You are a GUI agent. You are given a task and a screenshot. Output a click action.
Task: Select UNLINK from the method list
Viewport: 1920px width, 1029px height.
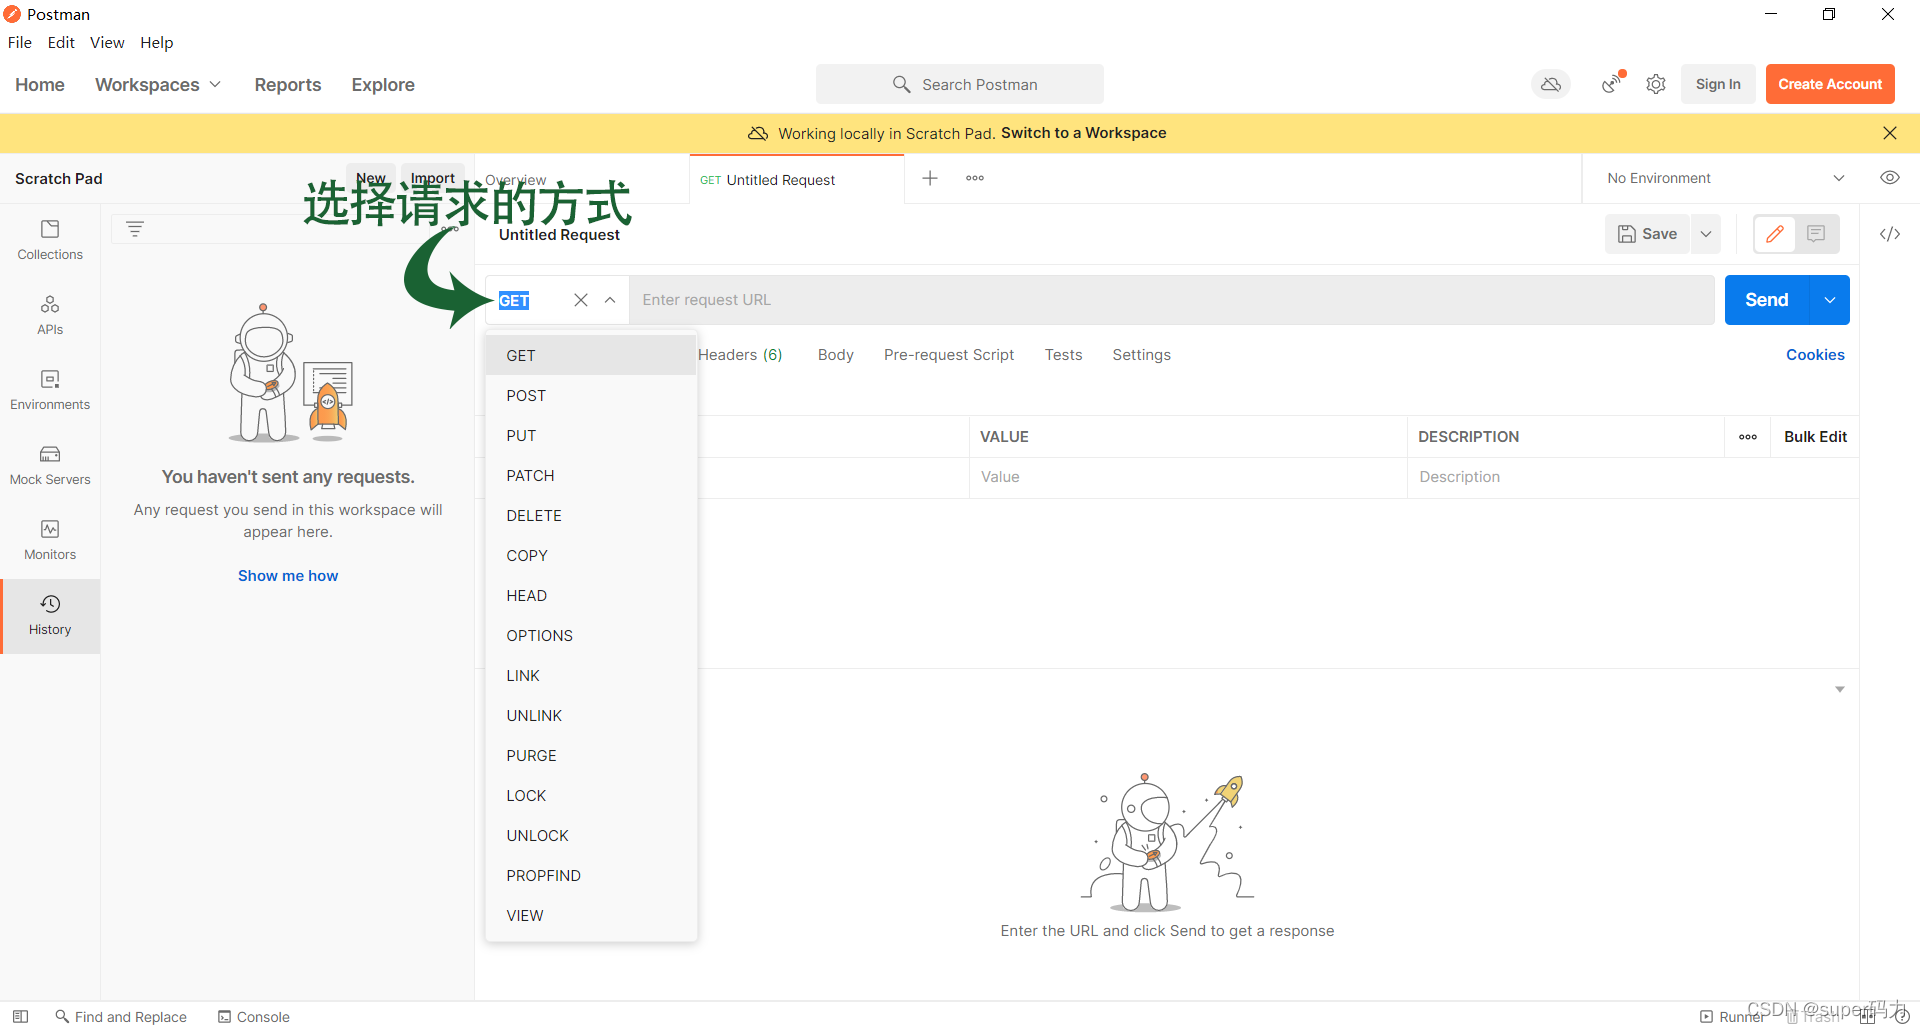click(x=591, y=716)
